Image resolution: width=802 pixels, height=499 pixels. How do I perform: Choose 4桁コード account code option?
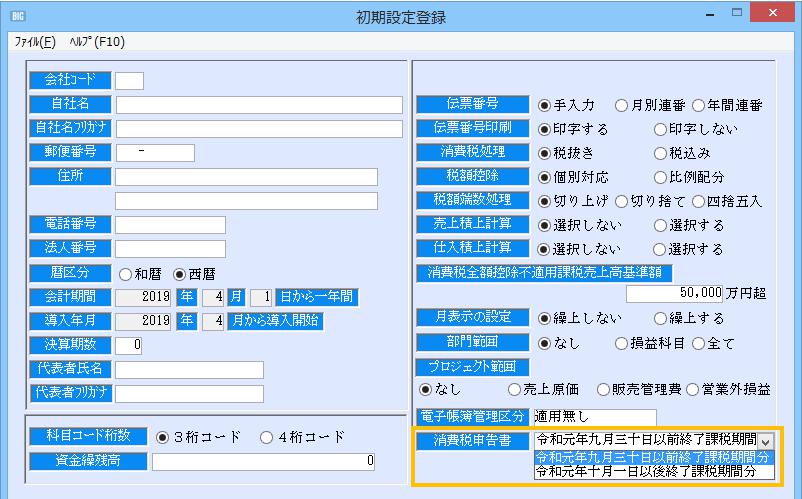[266, 437]
